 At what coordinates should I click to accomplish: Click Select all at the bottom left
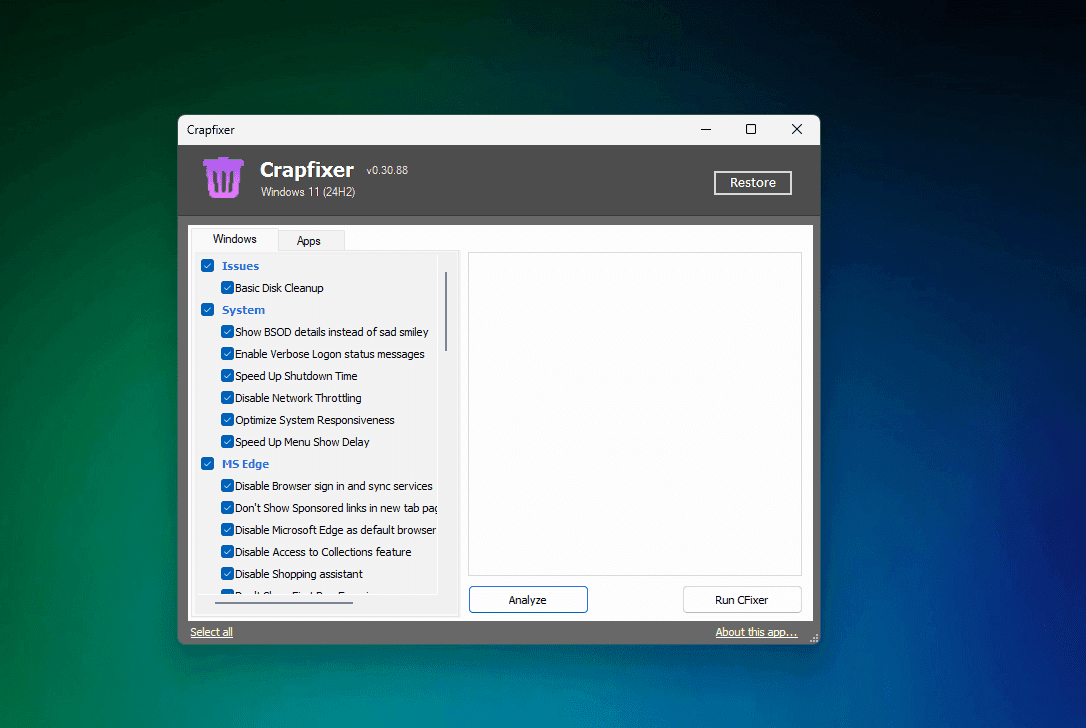[x=211, y=631]
